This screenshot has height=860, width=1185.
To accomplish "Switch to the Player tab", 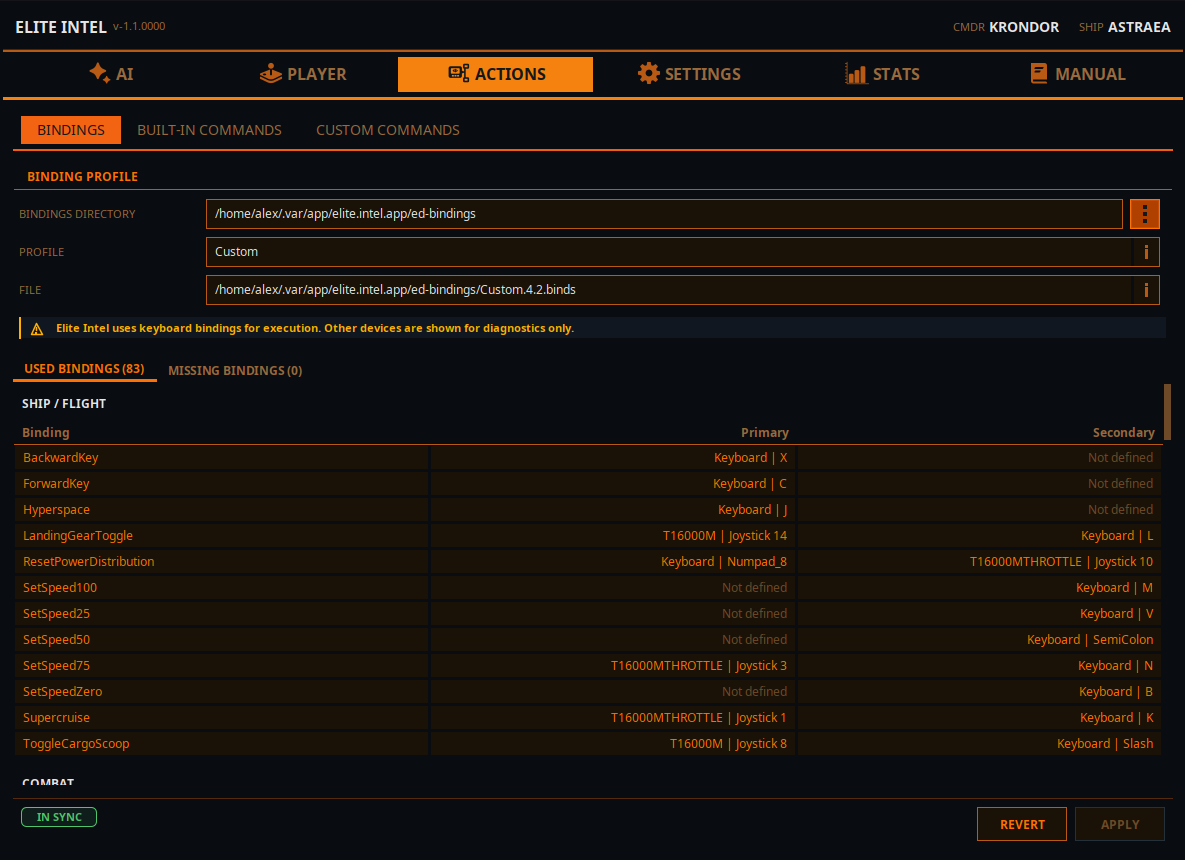I will click(x=303, y=74).
